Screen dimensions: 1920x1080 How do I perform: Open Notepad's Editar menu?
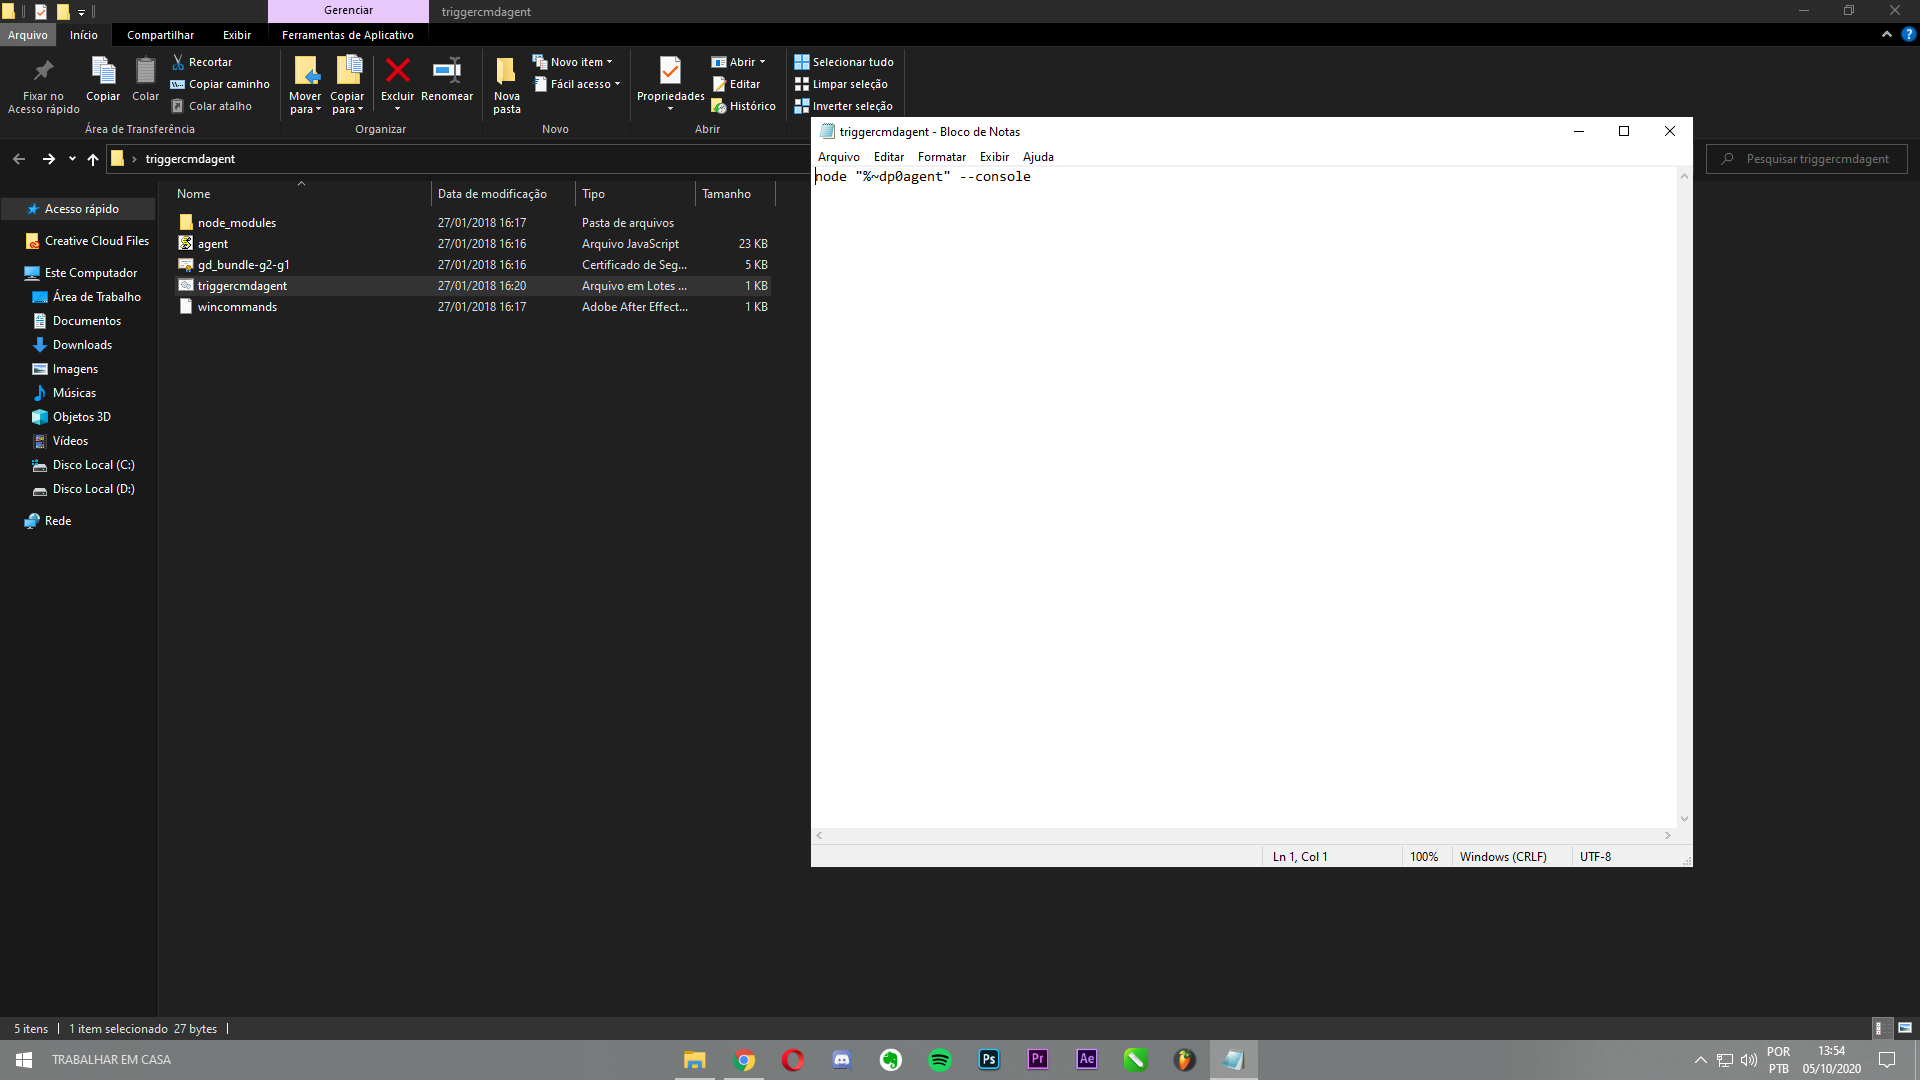click(888, 157)
